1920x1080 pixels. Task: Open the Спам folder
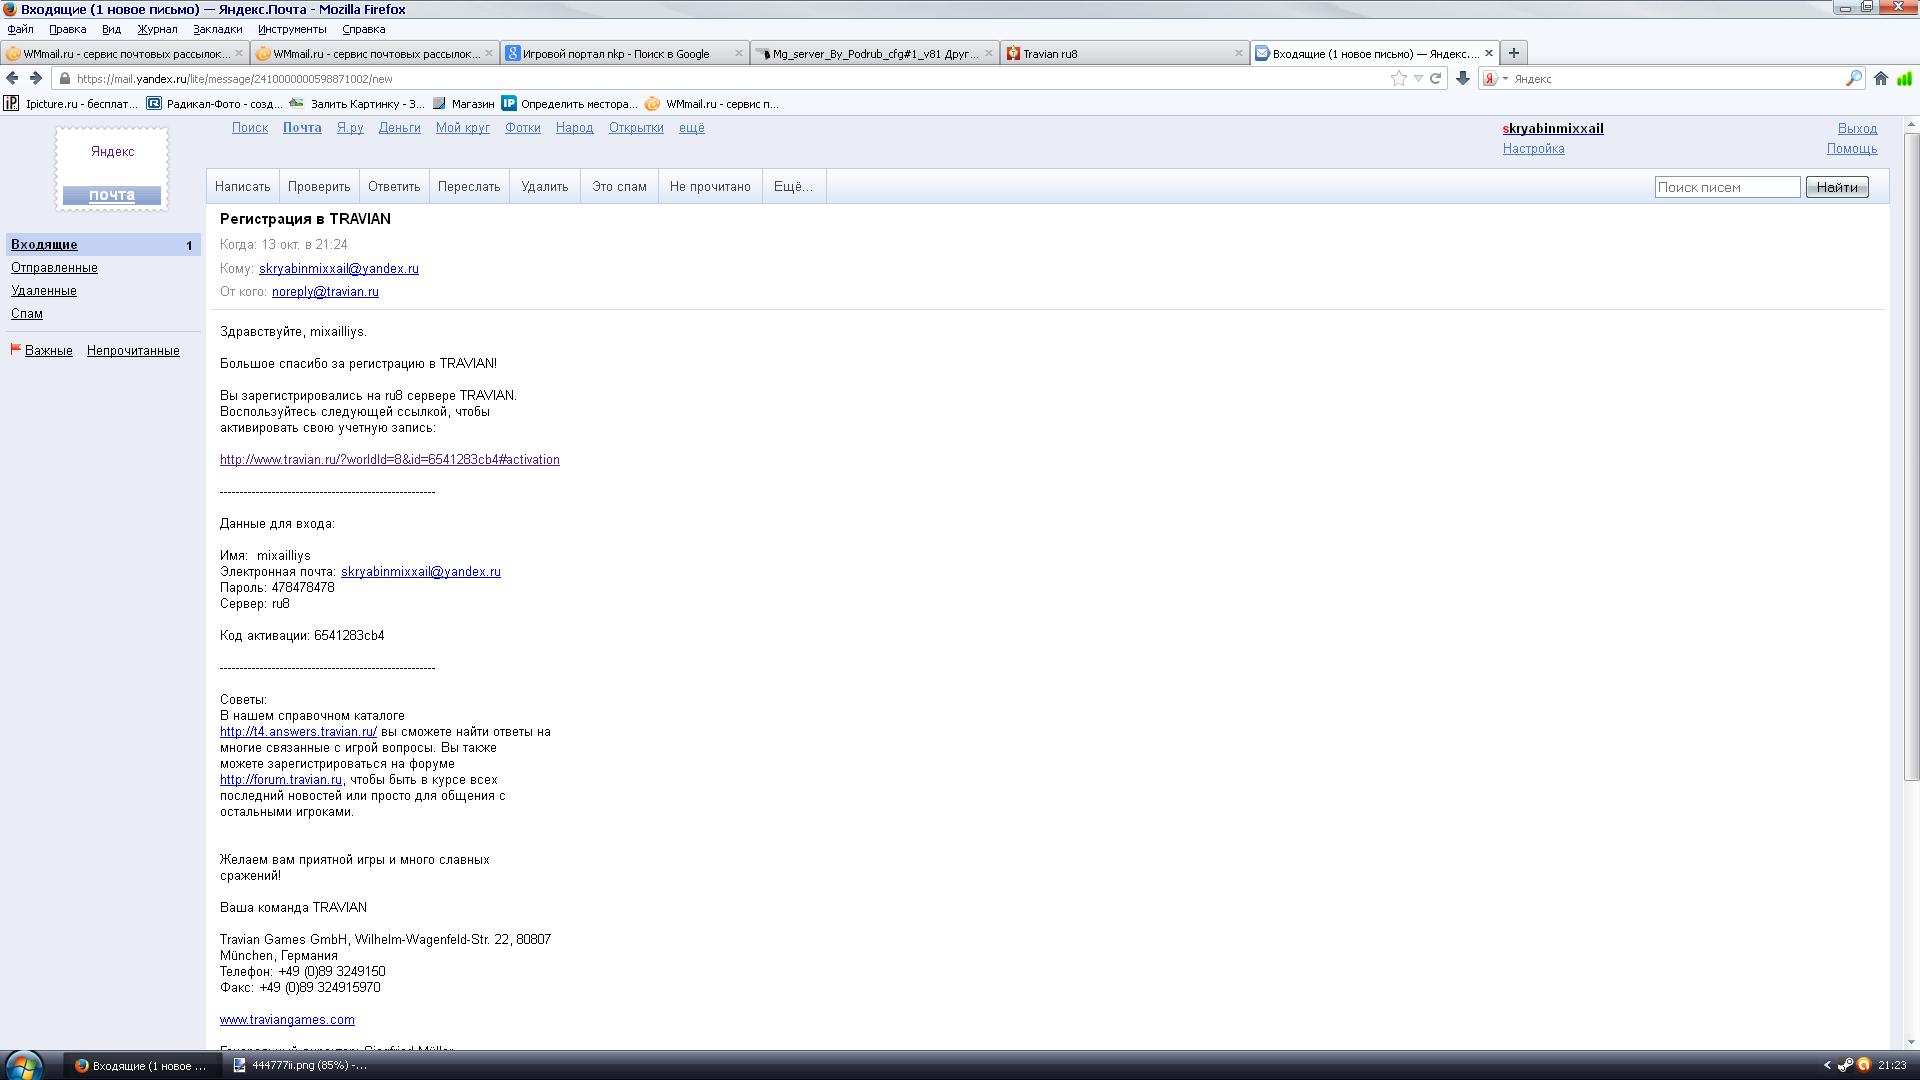27,314
